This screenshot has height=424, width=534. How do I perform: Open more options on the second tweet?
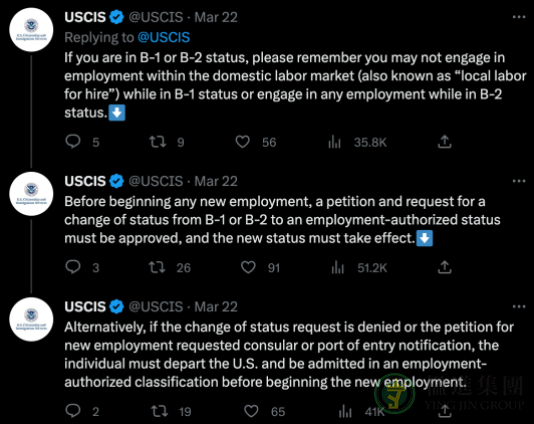(519, 181)
